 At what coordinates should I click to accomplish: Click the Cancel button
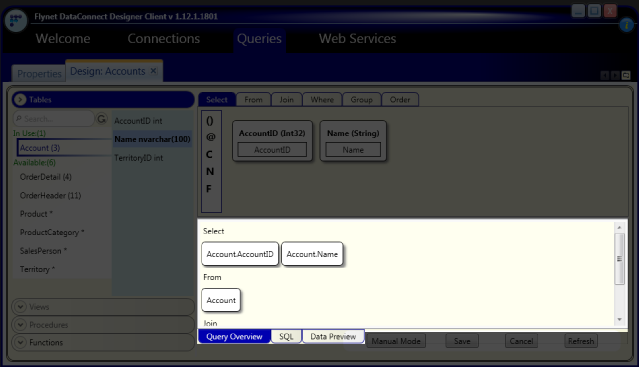coord(521,341)
